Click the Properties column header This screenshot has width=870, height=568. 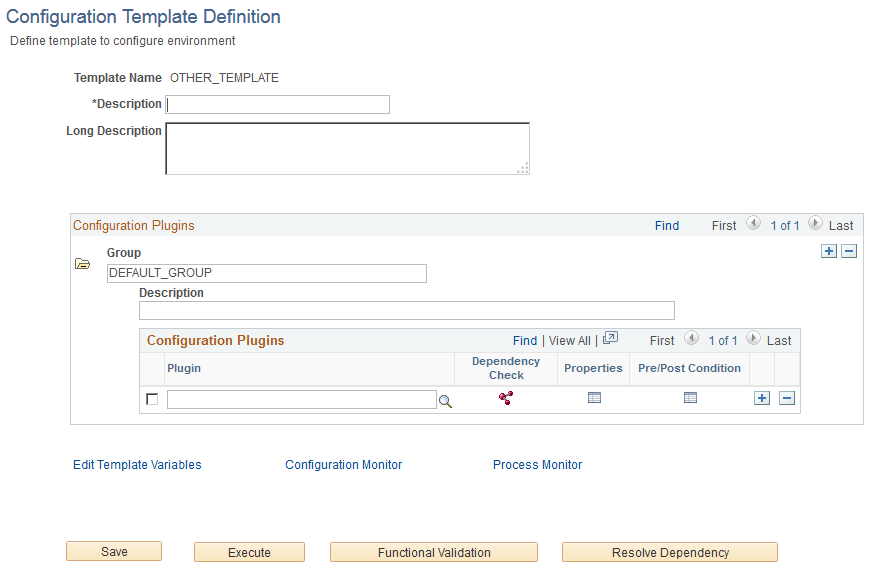click(x=593, y=368)
